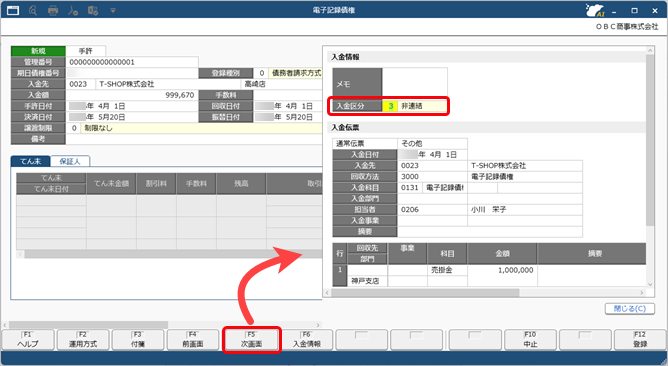668x366 pixels.
Task: Click the 管理番号 field 000000000000001
Action: point(132,62)
